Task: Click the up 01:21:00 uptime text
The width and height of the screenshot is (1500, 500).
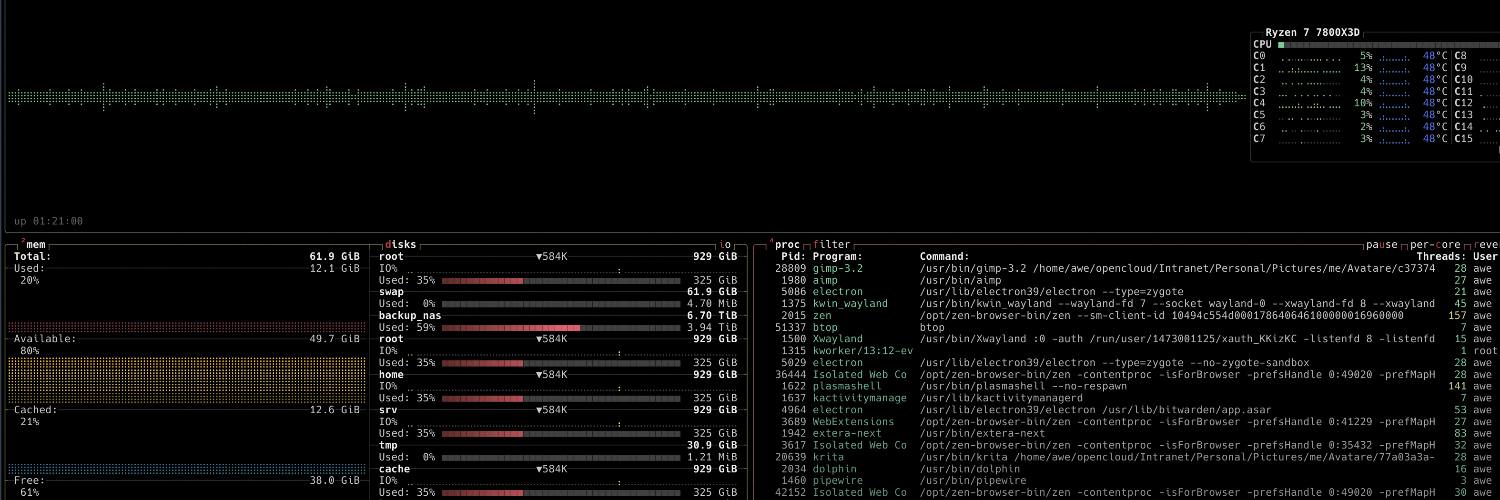Action: pos(49,221)
